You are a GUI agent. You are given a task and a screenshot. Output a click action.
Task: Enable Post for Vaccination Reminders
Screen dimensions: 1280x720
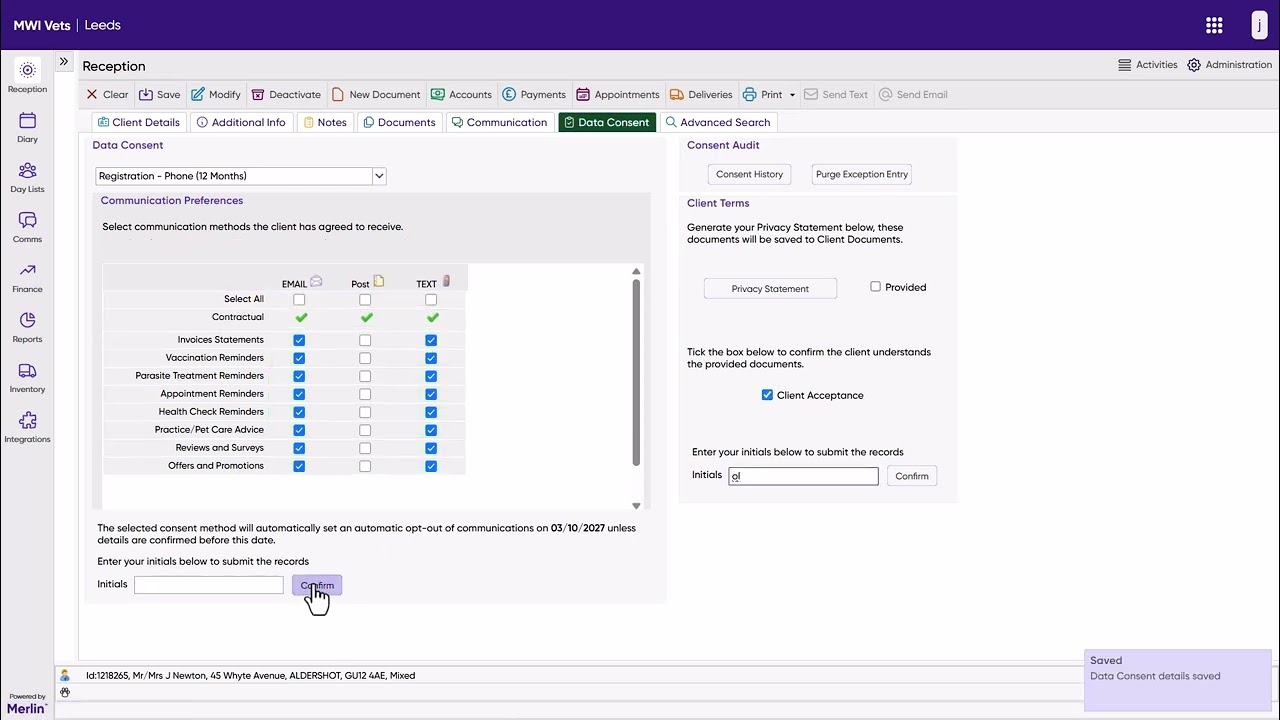pyautogui.click(x=365, y=358)
